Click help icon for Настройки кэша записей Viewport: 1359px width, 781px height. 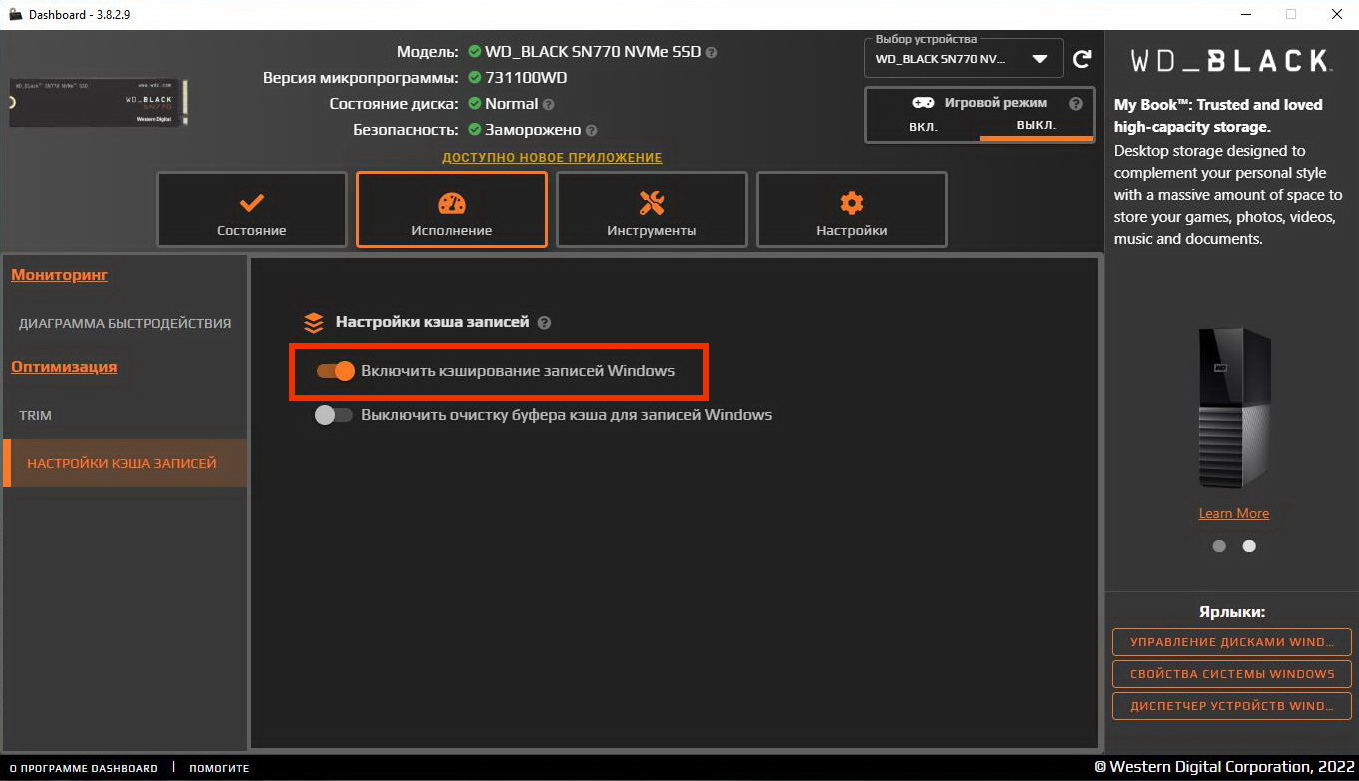[x=544, y=323]
